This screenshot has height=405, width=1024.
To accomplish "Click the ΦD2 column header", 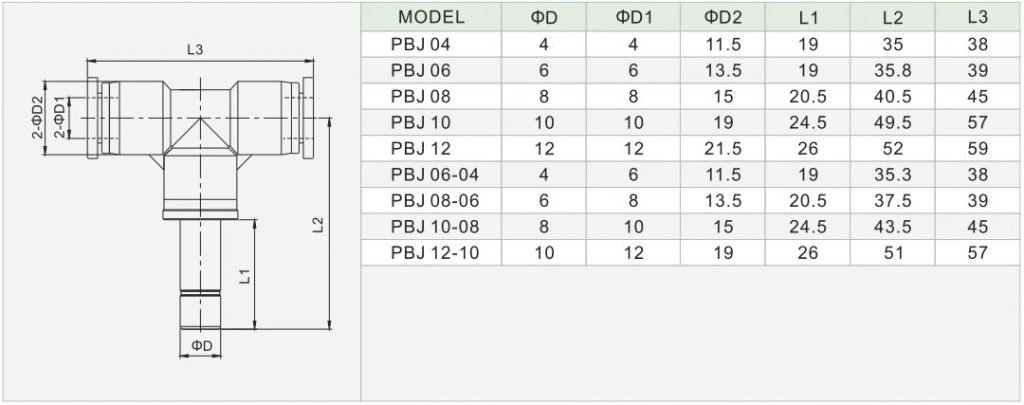I will click(x=722, y=18).
